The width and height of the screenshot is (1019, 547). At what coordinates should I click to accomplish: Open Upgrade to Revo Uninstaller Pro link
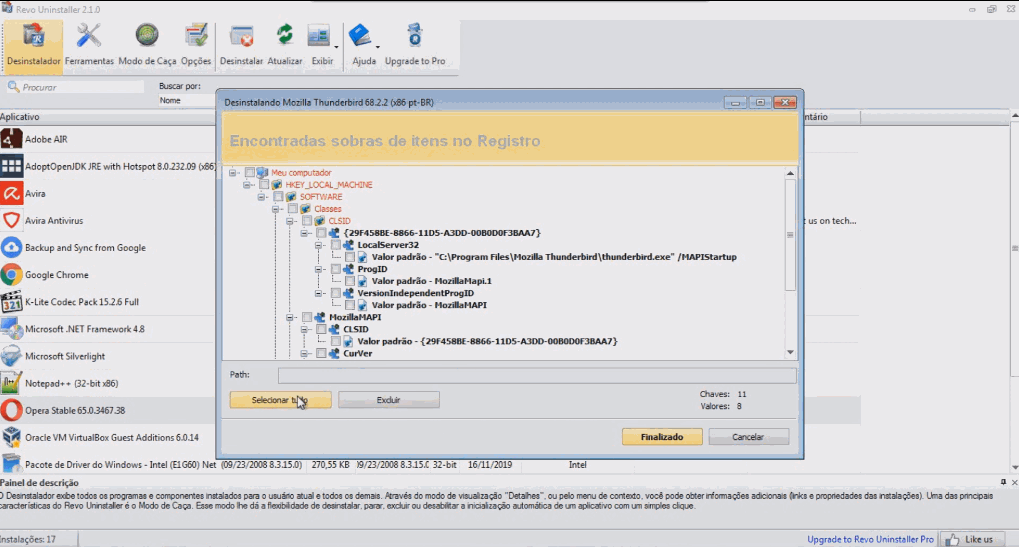(x=870, y=539)
